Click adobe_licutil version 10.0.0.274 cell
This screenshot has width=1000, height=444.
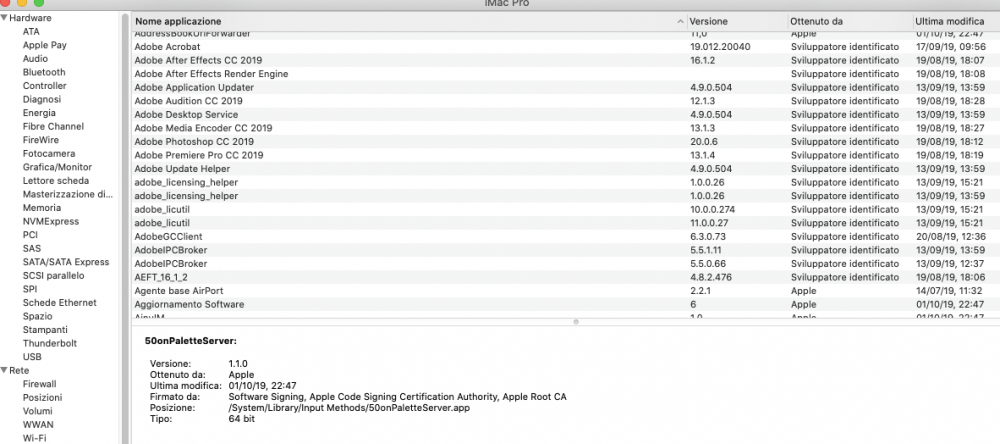pos(712,209)
